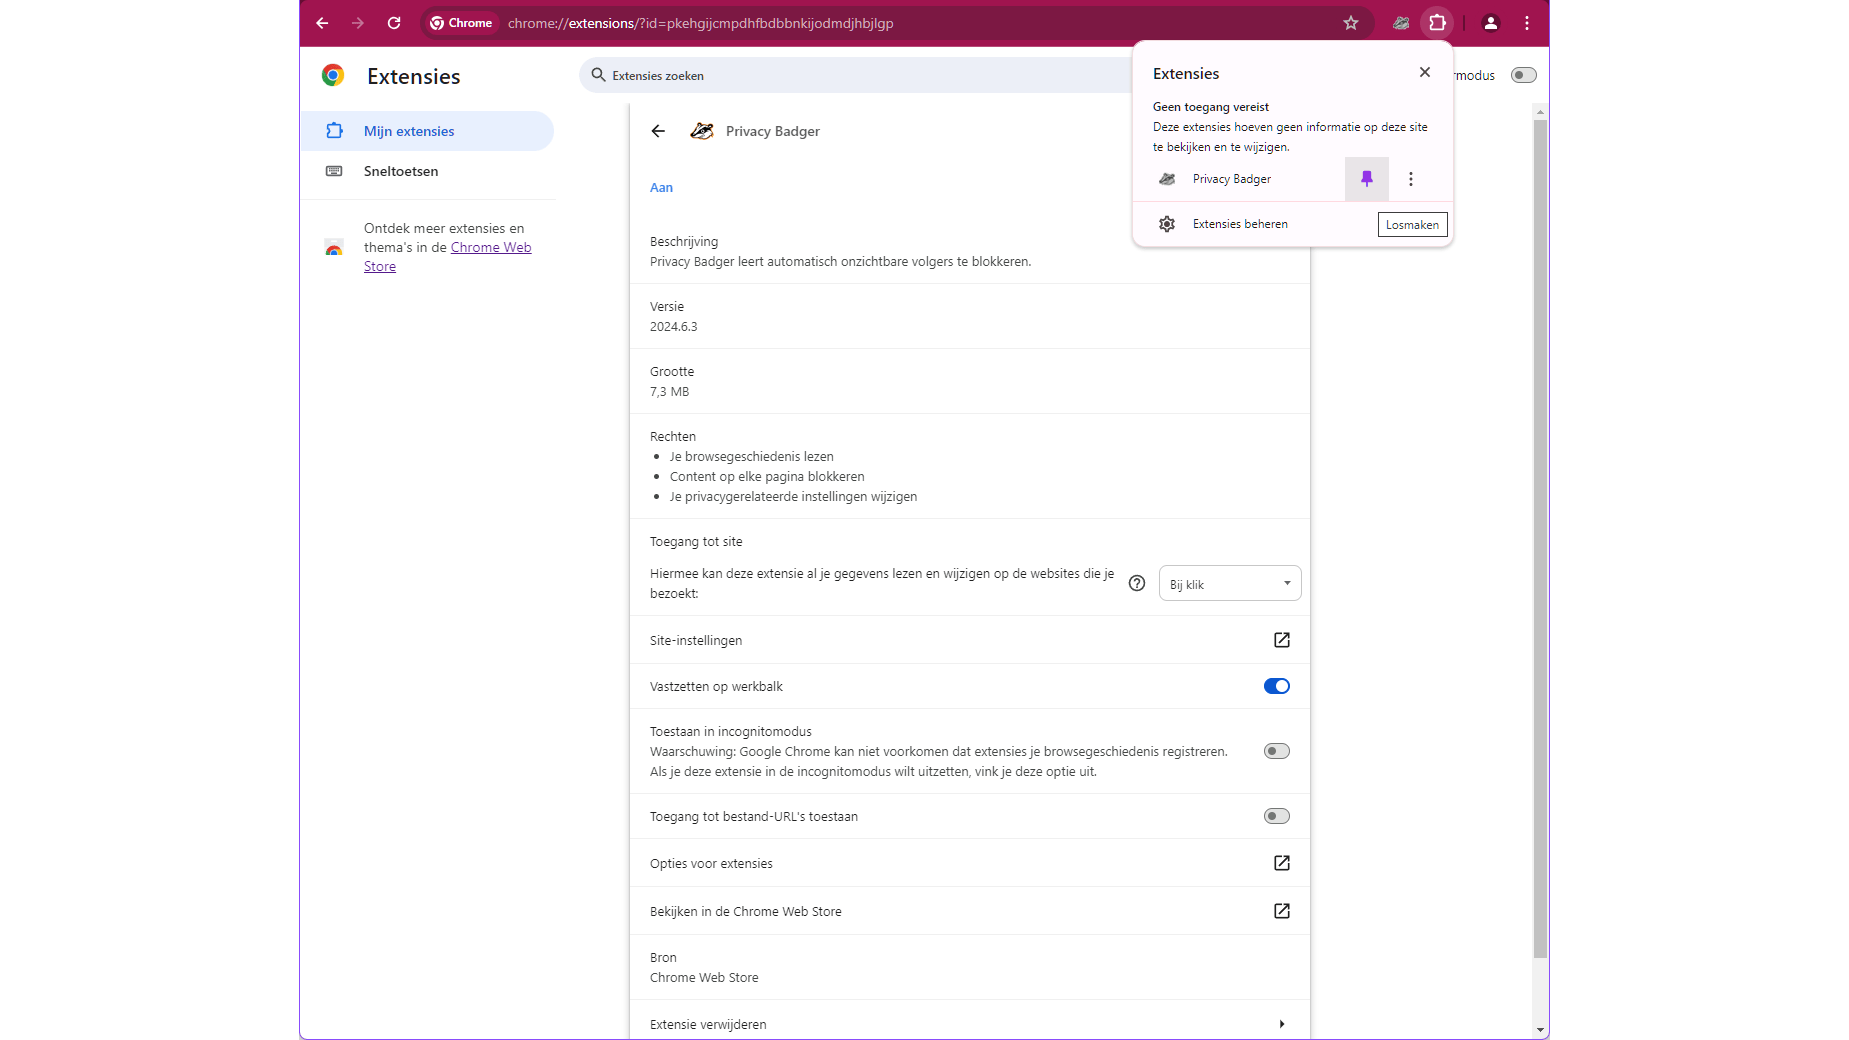This screenshot has width=1849, height=1040.
Task: Go back from Privacy Badger details
Action: pyautogui.click(x=658, y=131)
